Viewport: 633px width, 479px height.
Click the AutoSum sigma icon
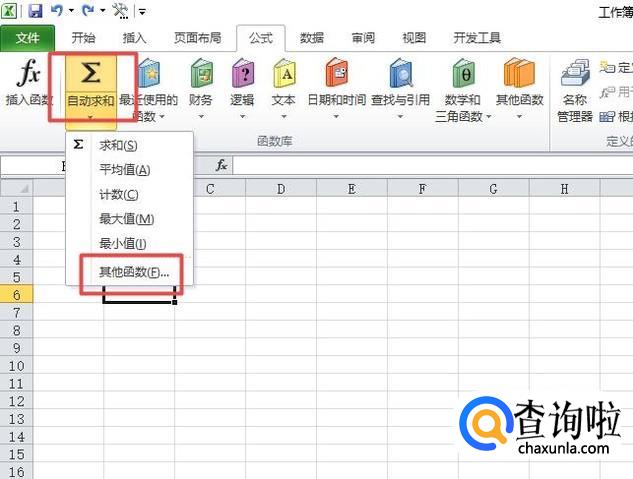[x=90, y=75]
